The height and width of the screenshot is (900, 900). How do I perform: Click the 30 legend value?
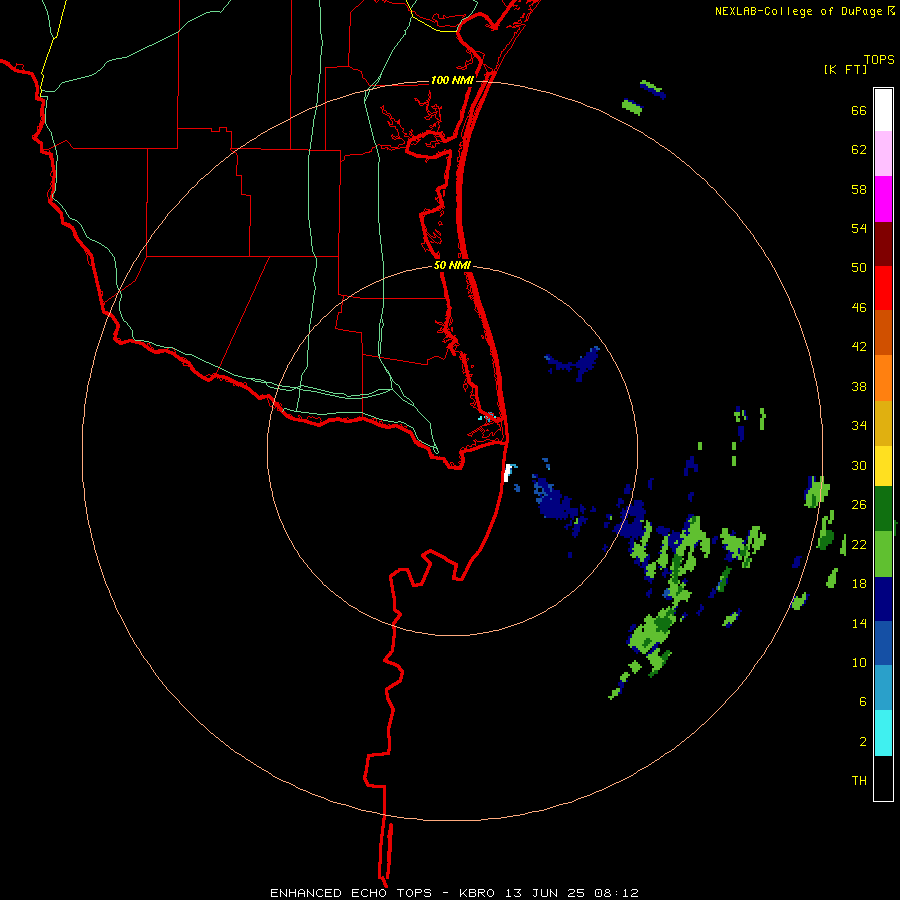(x=859, y=465)
